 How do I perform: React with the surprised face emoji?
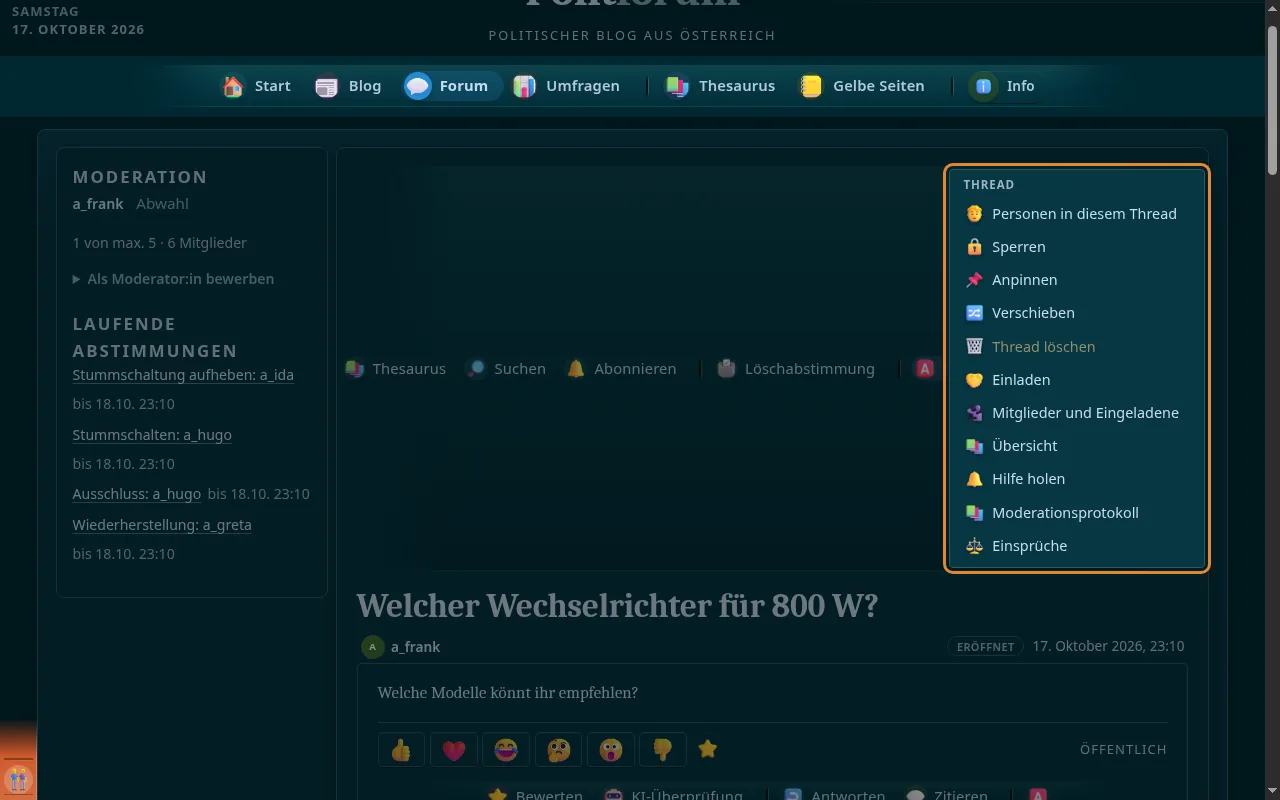pos(611,749)
